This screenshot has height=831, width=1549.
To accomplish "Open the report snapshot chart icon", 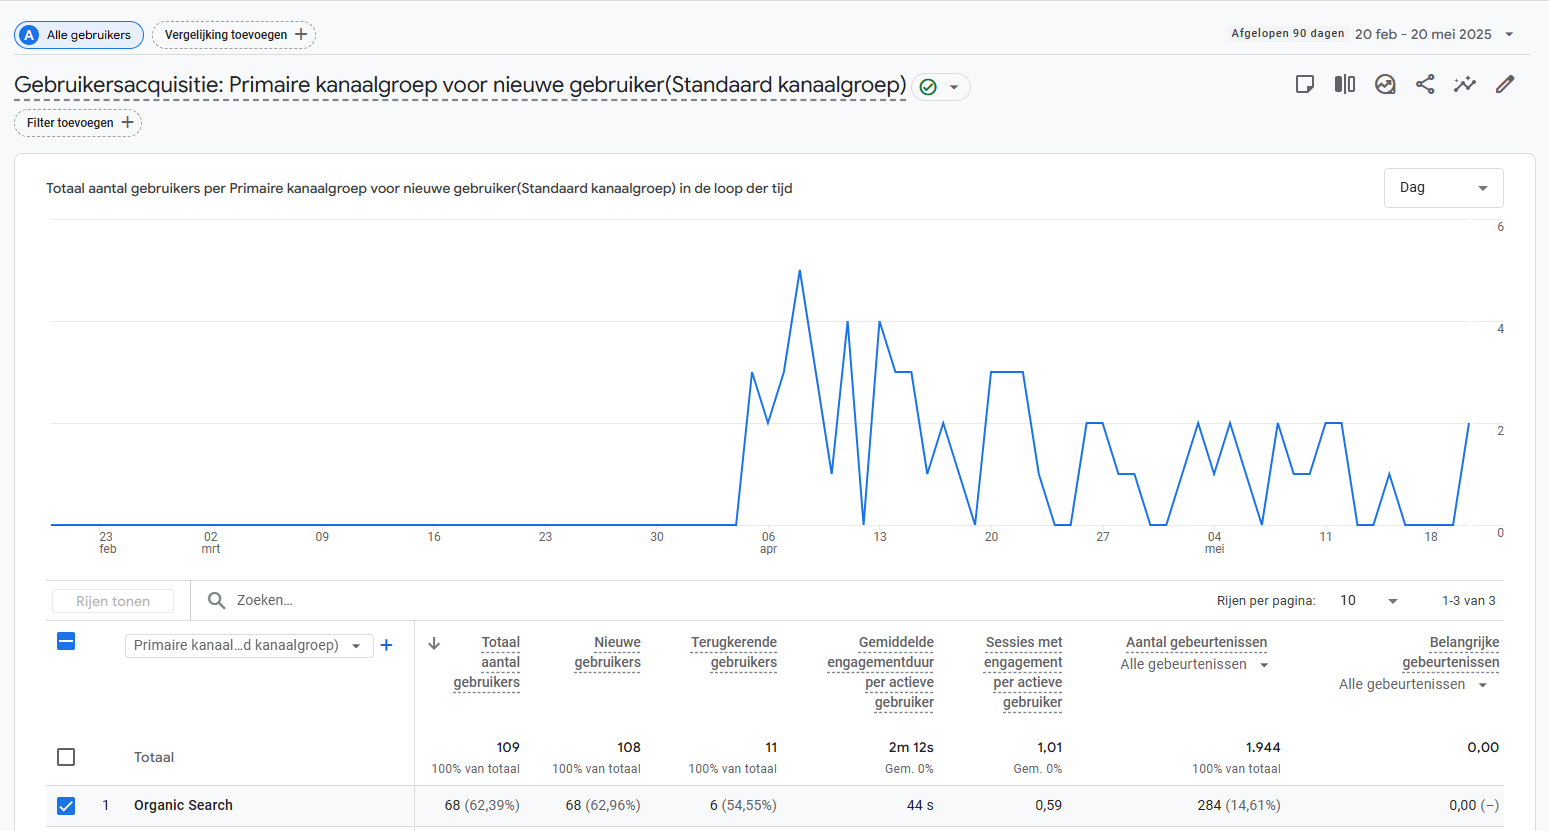I will 1385,85.
